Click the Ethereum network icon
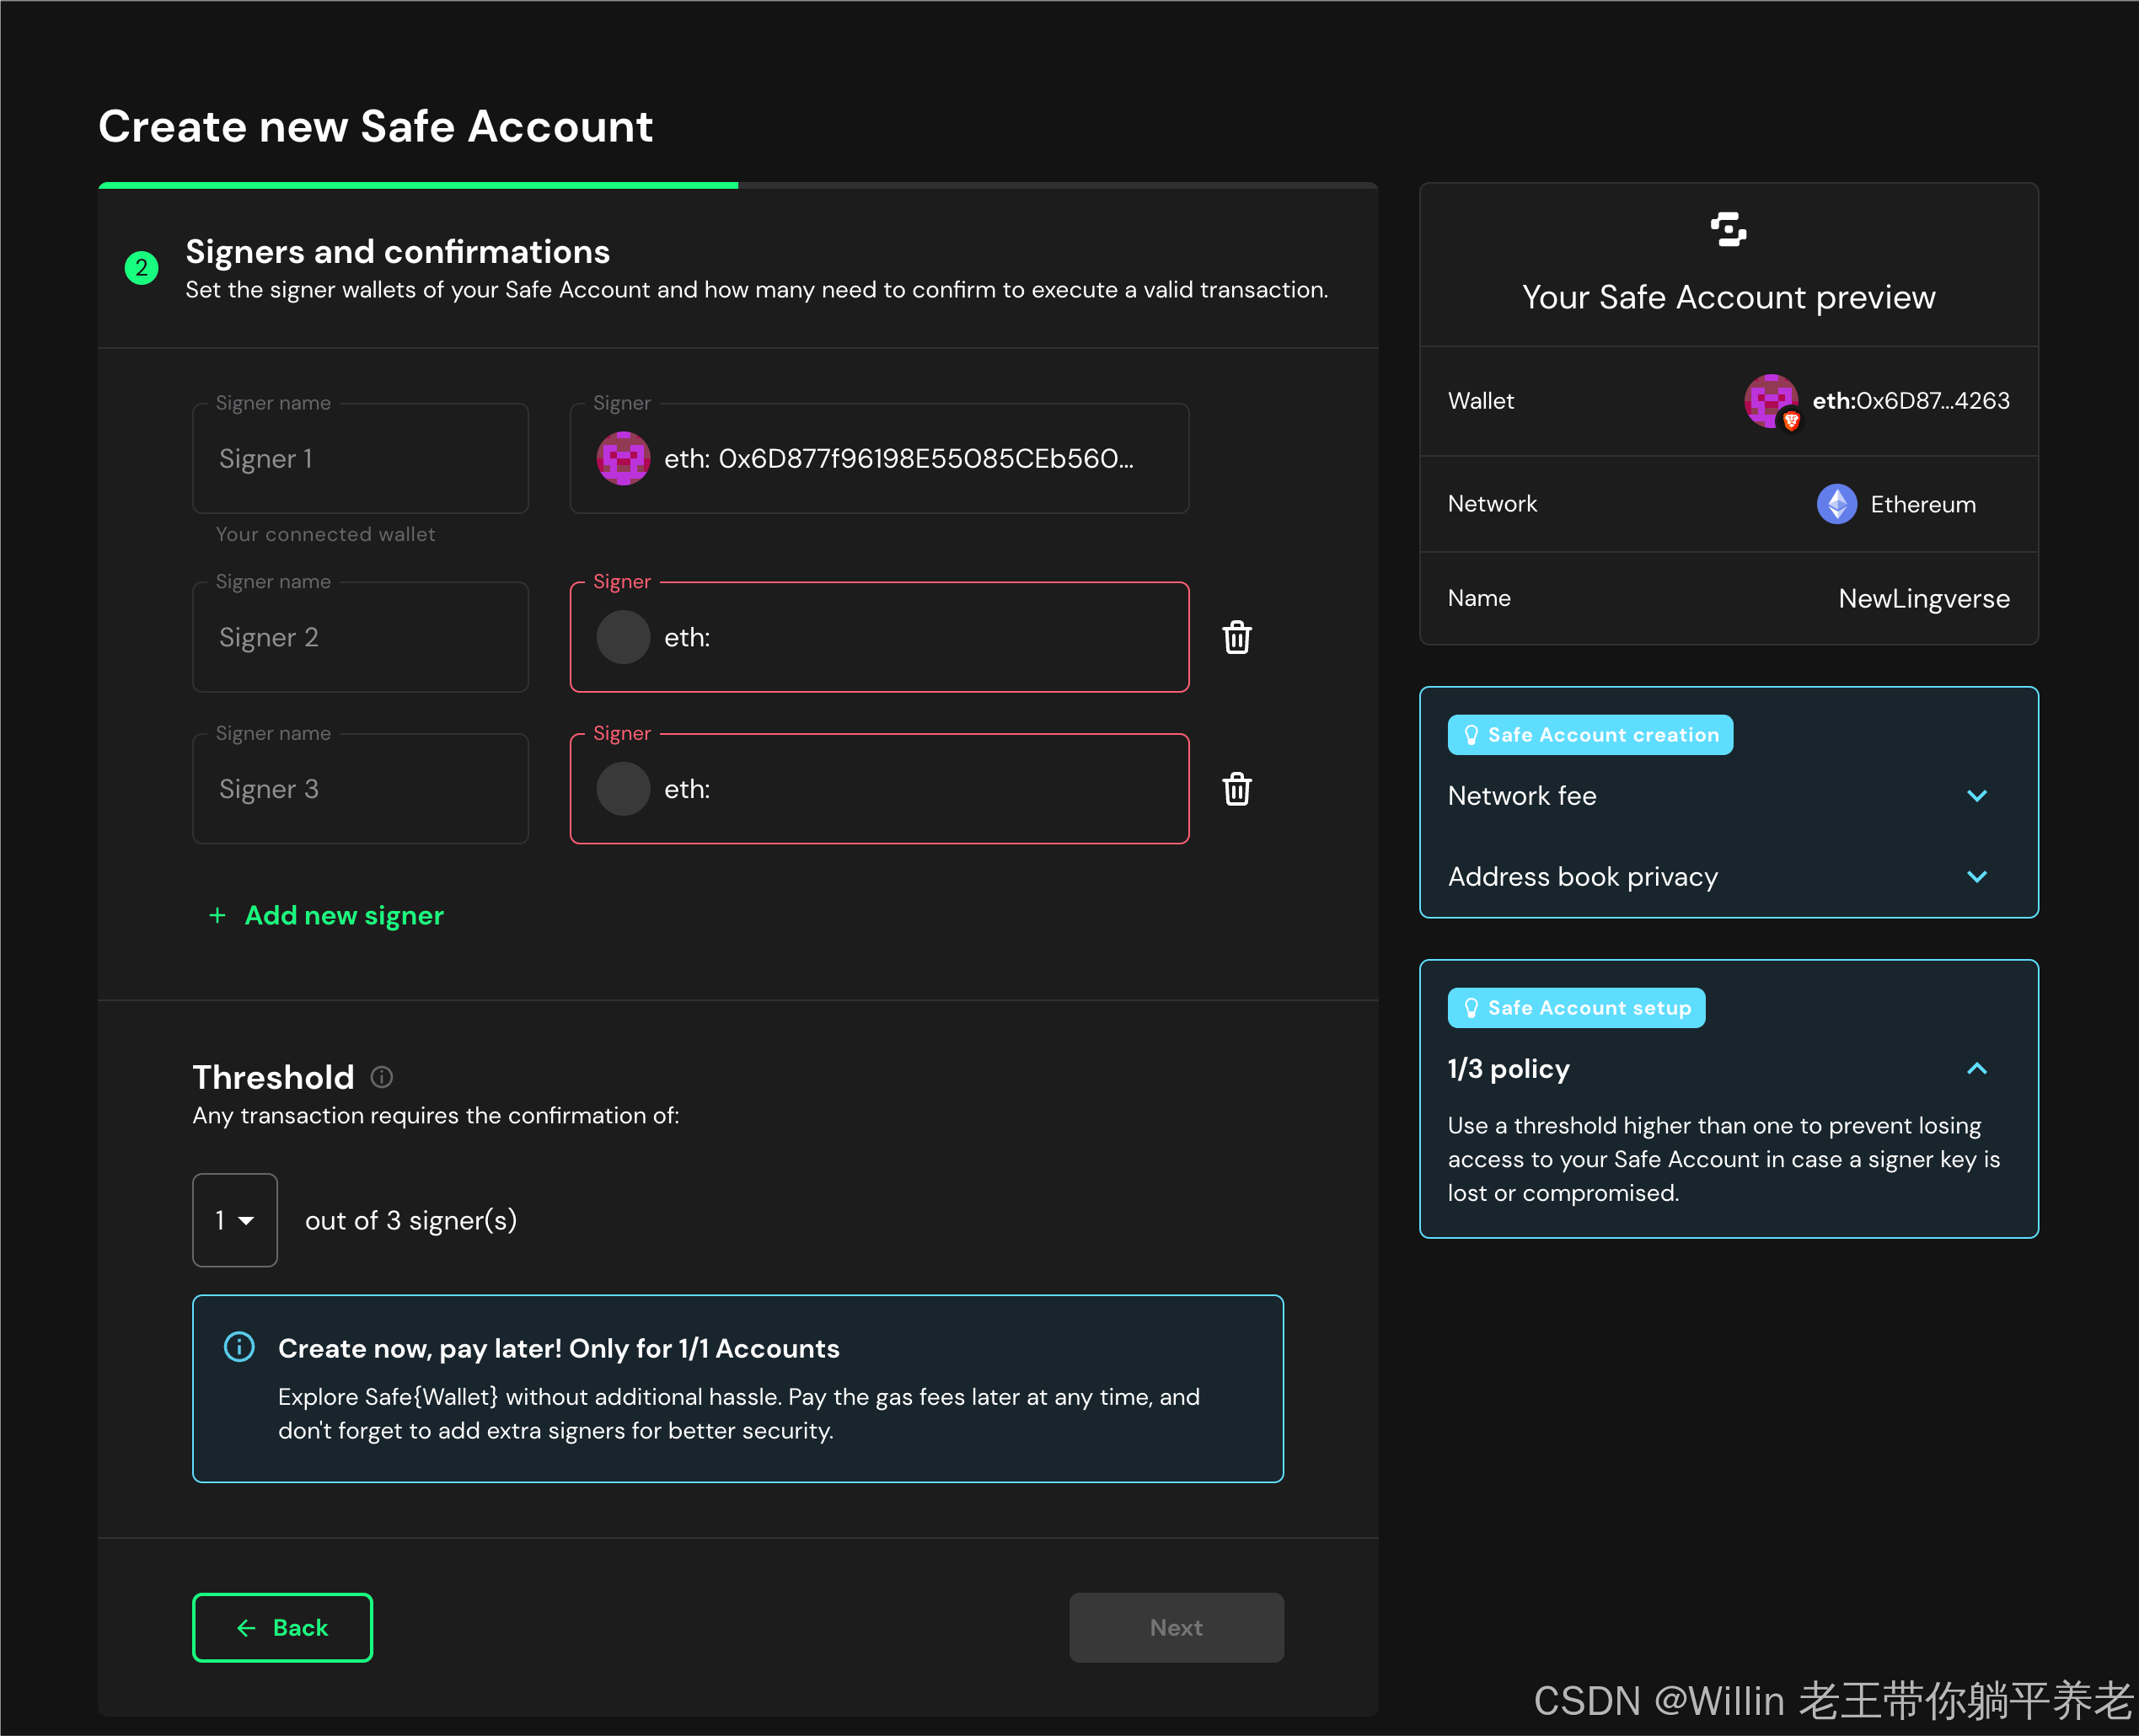The height and width of the screenshot is (1736, 2139). click(x=1836, y=504)
